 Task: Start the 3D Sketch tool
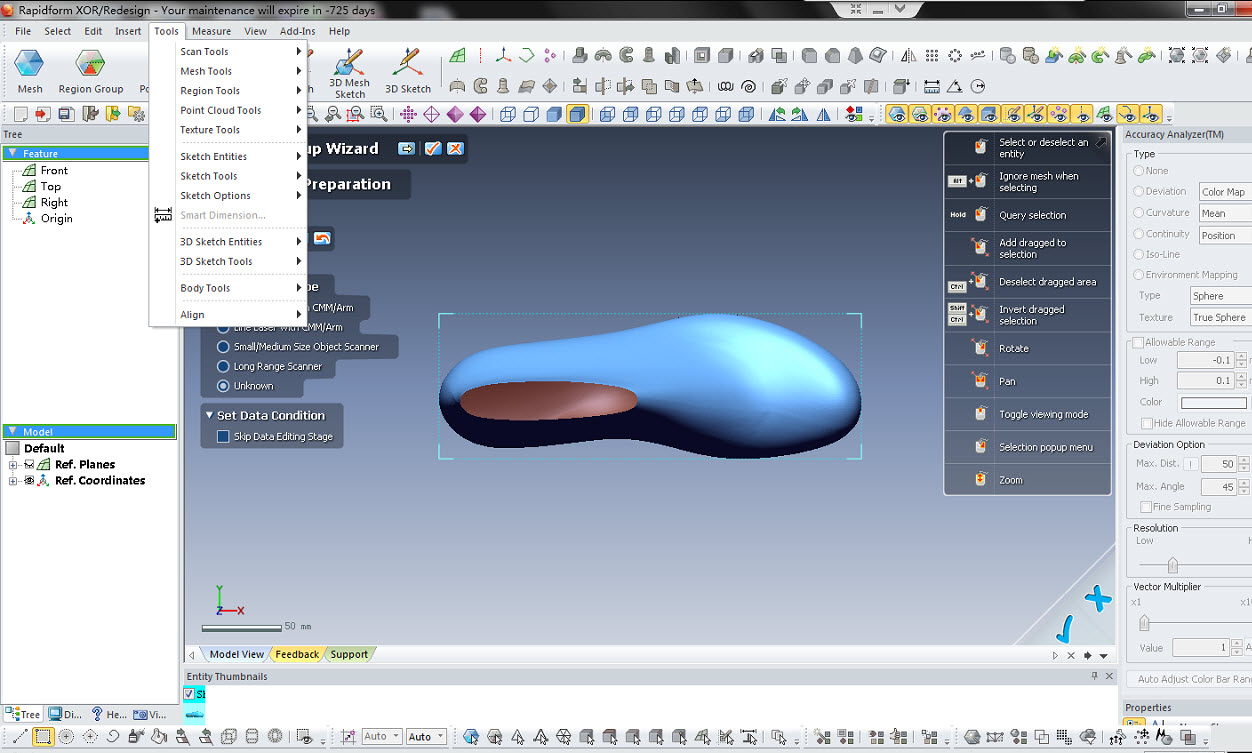tap(408, 72)
